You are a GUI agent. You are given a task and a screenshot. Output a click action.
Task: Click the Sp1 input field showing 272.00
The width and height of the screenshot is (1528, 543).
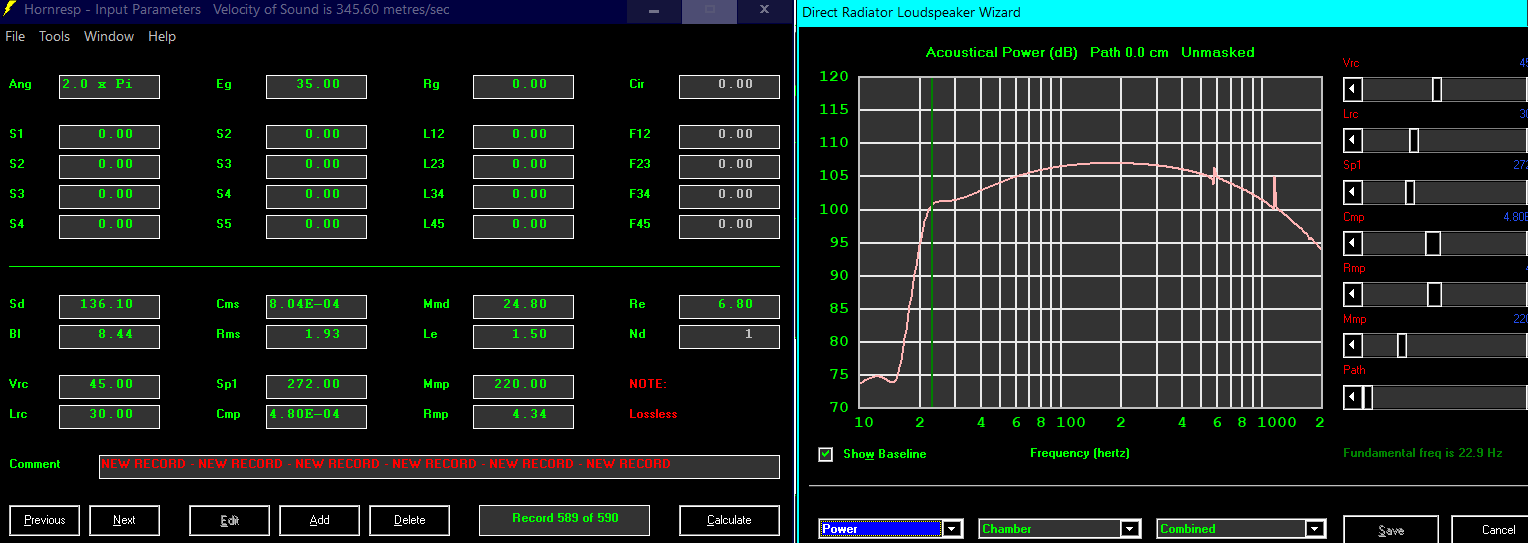[x=316, y=386]
